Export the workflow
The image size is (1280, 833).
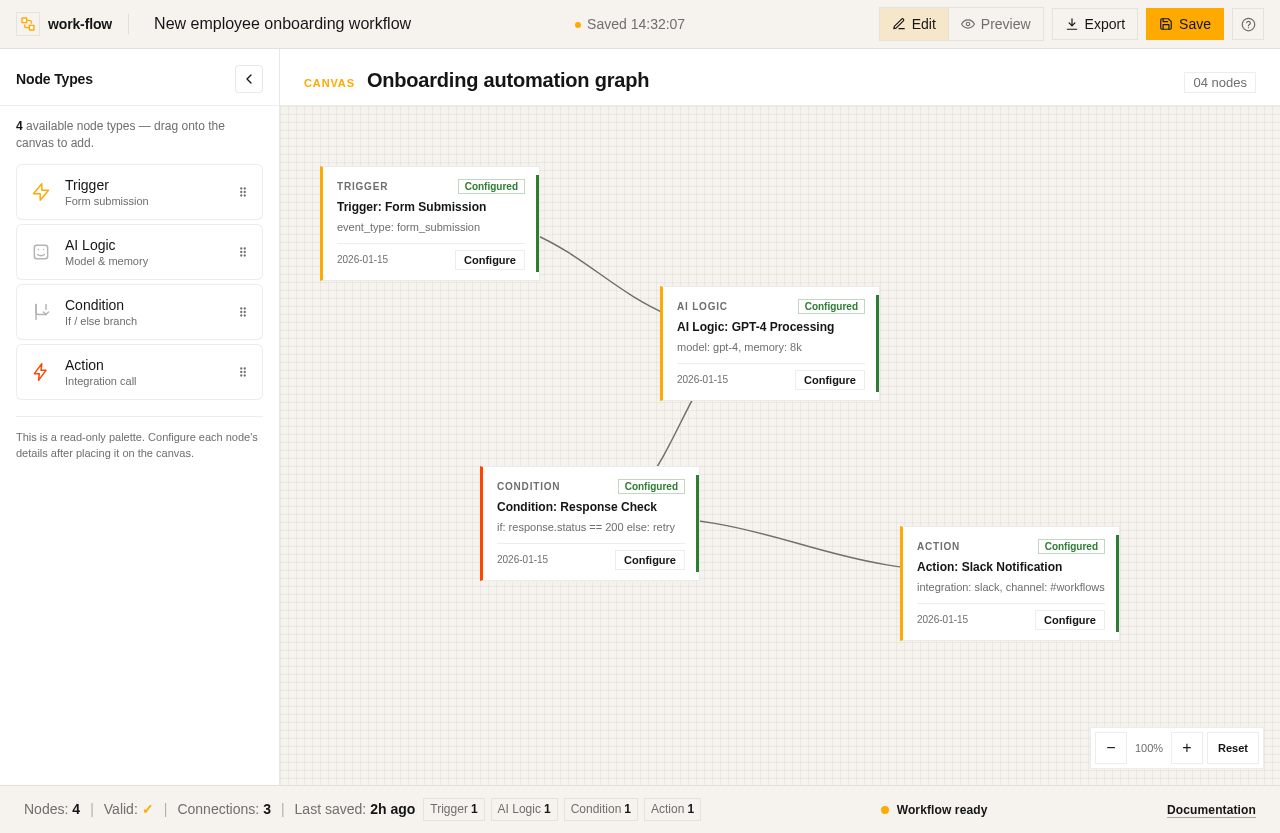[1095, 24]
